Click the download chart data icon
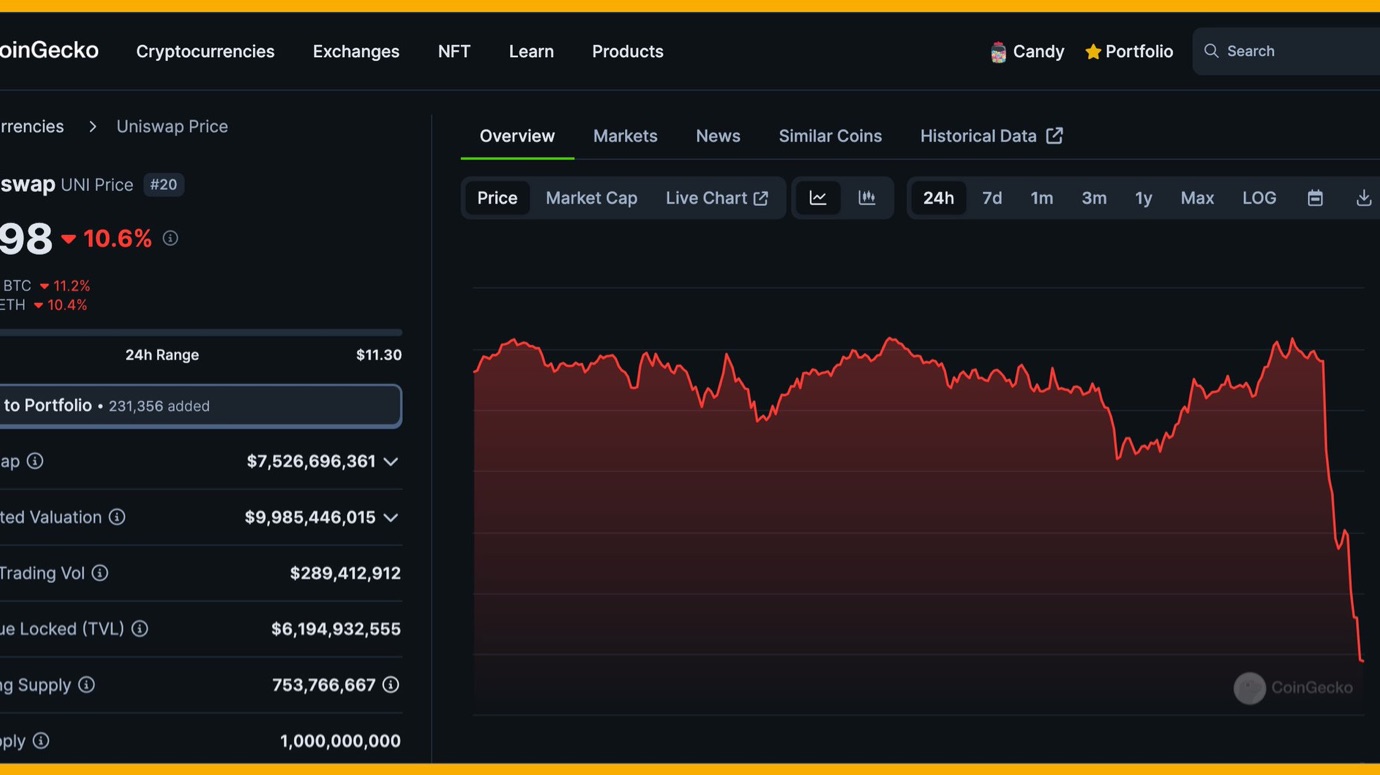 click(1363, 198)
